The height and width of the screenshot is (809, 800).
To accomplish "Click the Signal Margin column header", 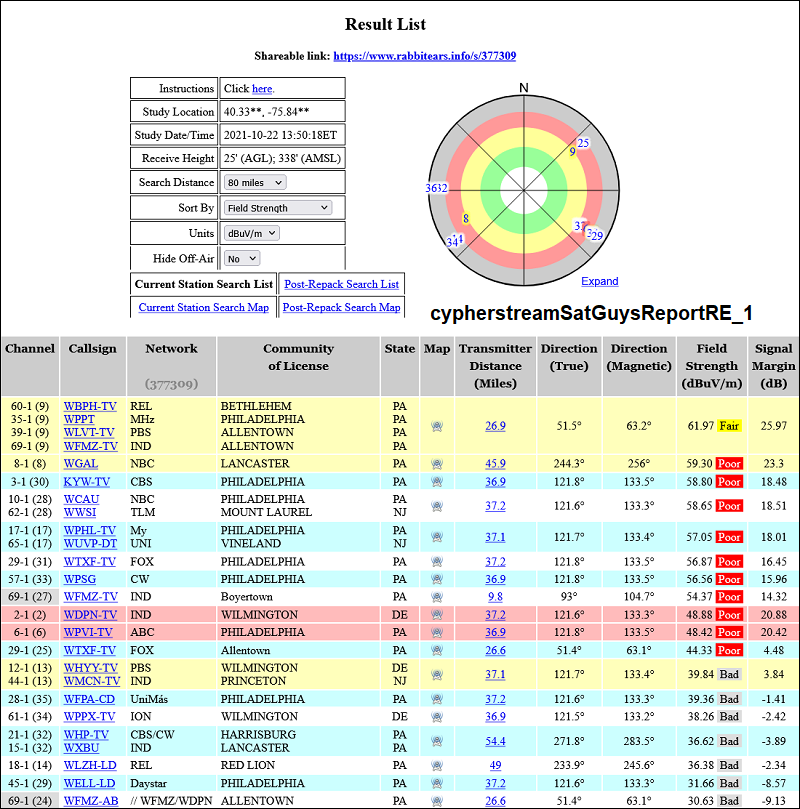I will [773, 366].
